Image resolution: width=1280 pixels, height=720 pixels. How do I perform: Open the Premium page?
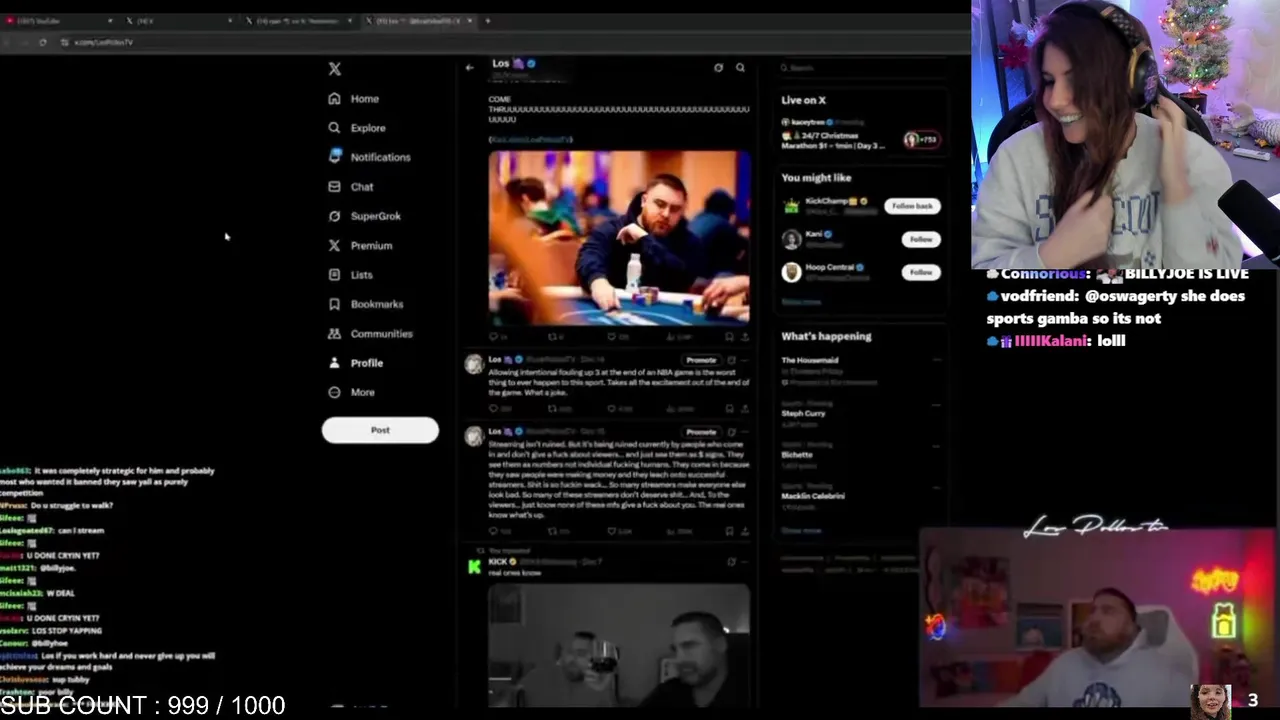point(360,245)
